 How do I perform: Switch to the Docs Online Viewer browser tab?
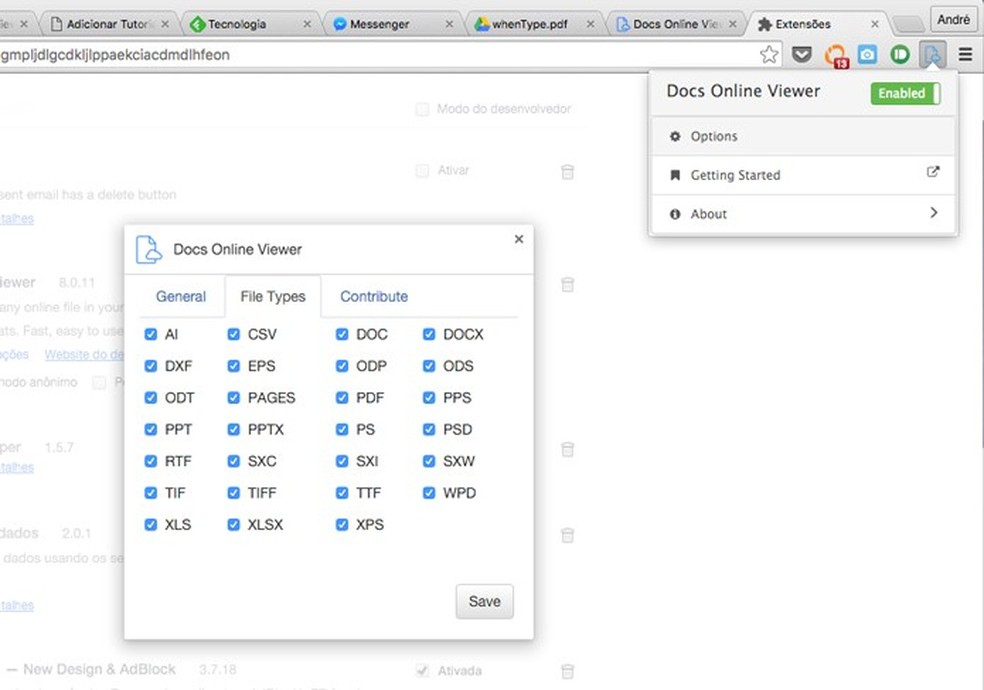pyautogui.click(x=676, y=24)
